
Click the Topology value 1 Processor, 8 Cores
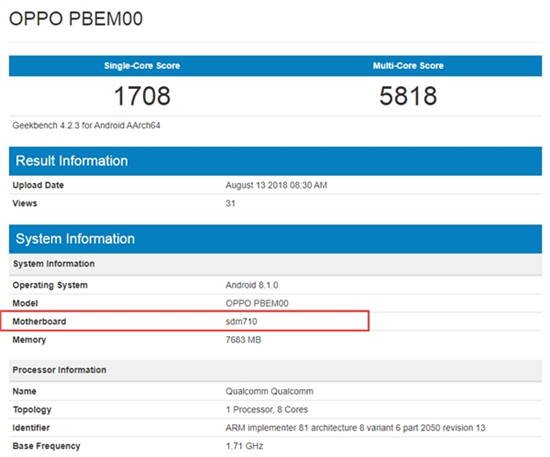pyautogui.click(x=267, y=410)
